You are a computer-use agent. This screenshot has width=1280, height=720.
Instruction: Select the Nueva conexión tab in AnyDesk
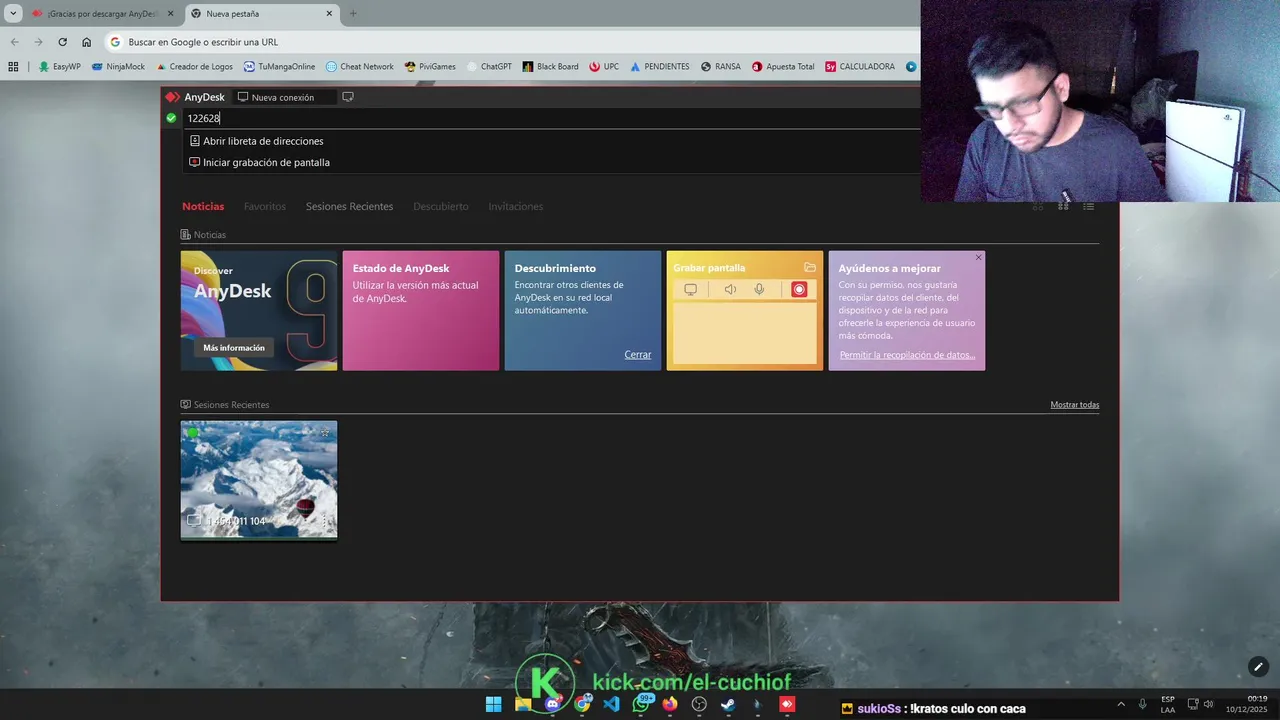283,97
